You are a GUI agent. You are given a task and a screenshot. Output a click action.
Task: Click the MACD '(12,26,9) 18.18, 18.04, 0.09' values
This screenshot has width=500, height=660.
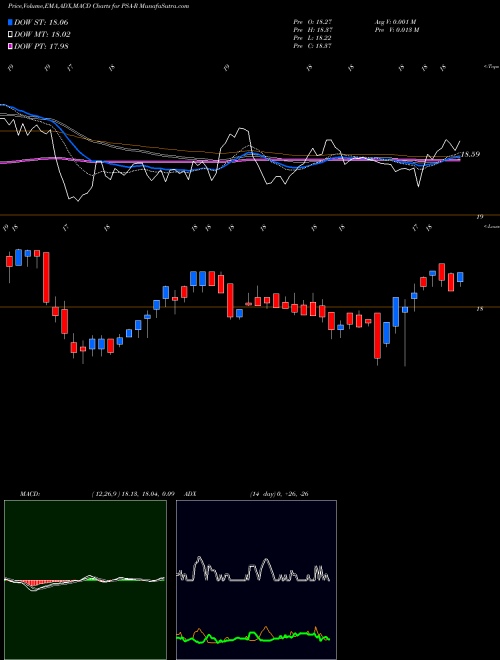pyautogui.click(x=133, y=494)
